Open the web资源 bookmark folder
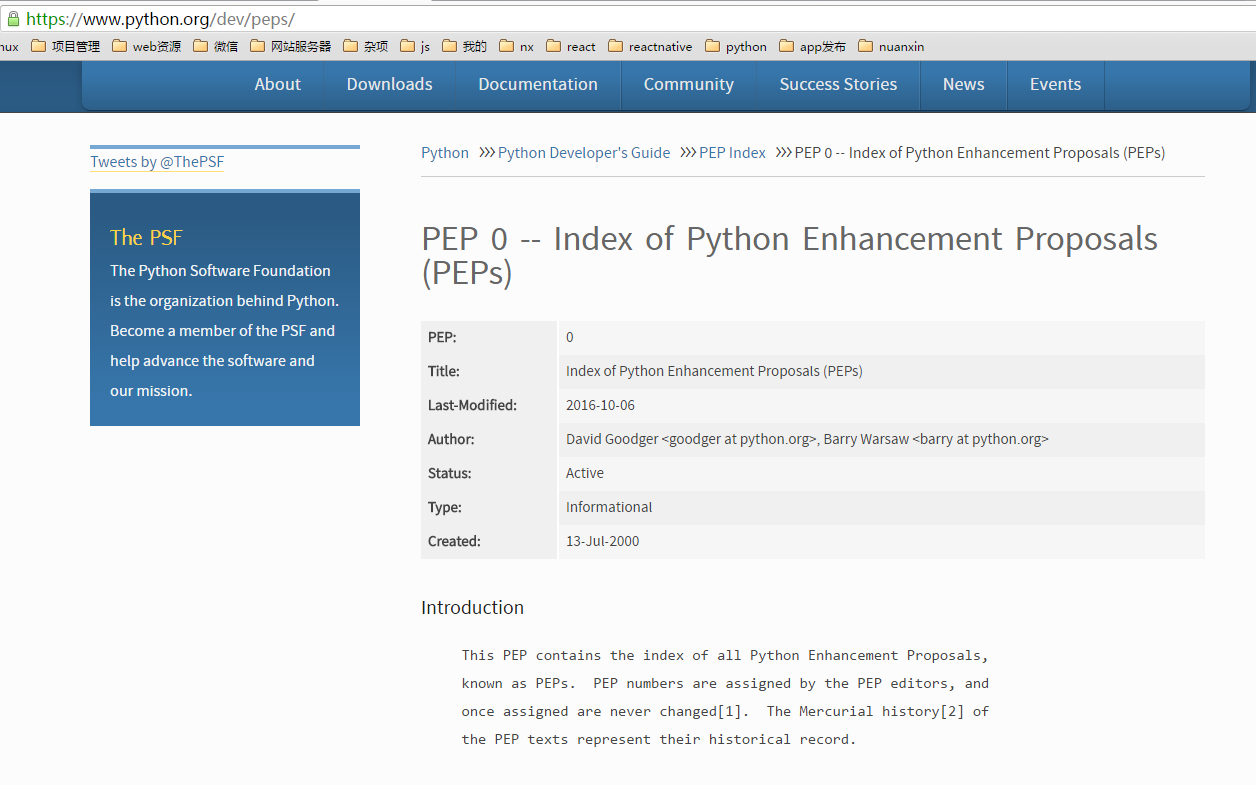The height and width of the screenshot is (785, 1256). point(146,46)
